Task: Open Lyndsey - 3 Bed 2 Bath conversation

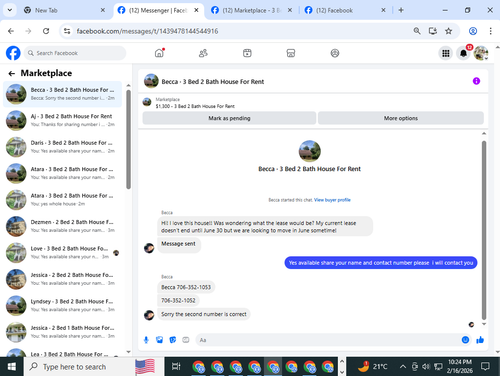Action: pos(63,305)
